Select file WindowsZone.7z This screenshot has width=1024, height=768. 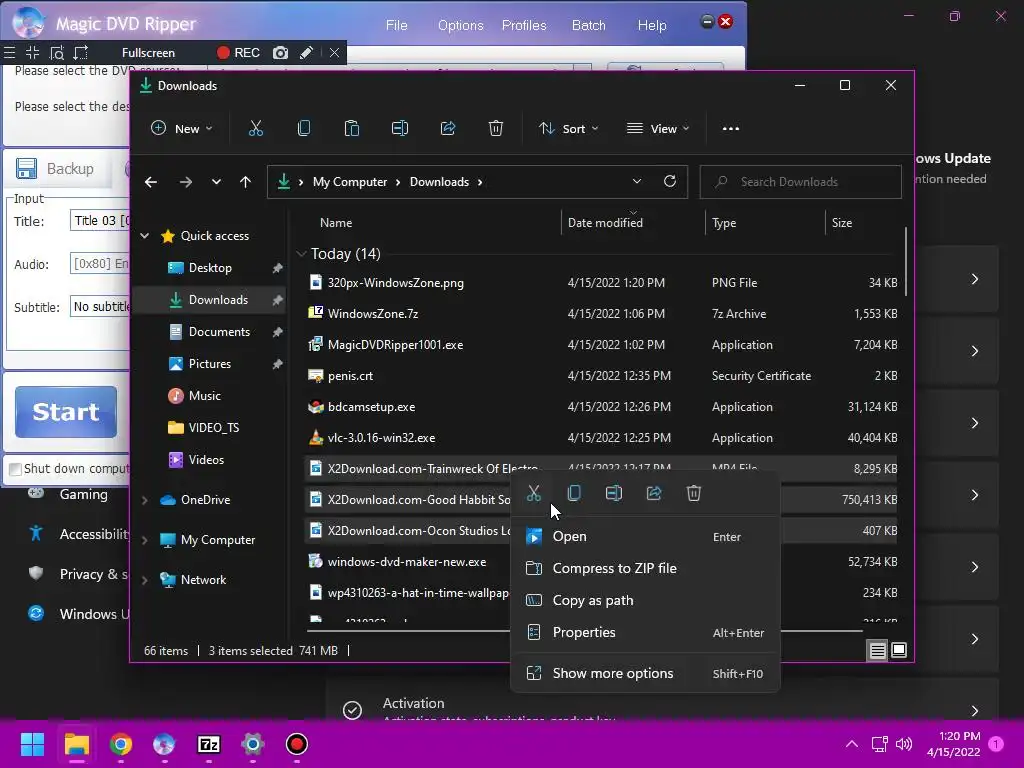click(x=373, y=314)
